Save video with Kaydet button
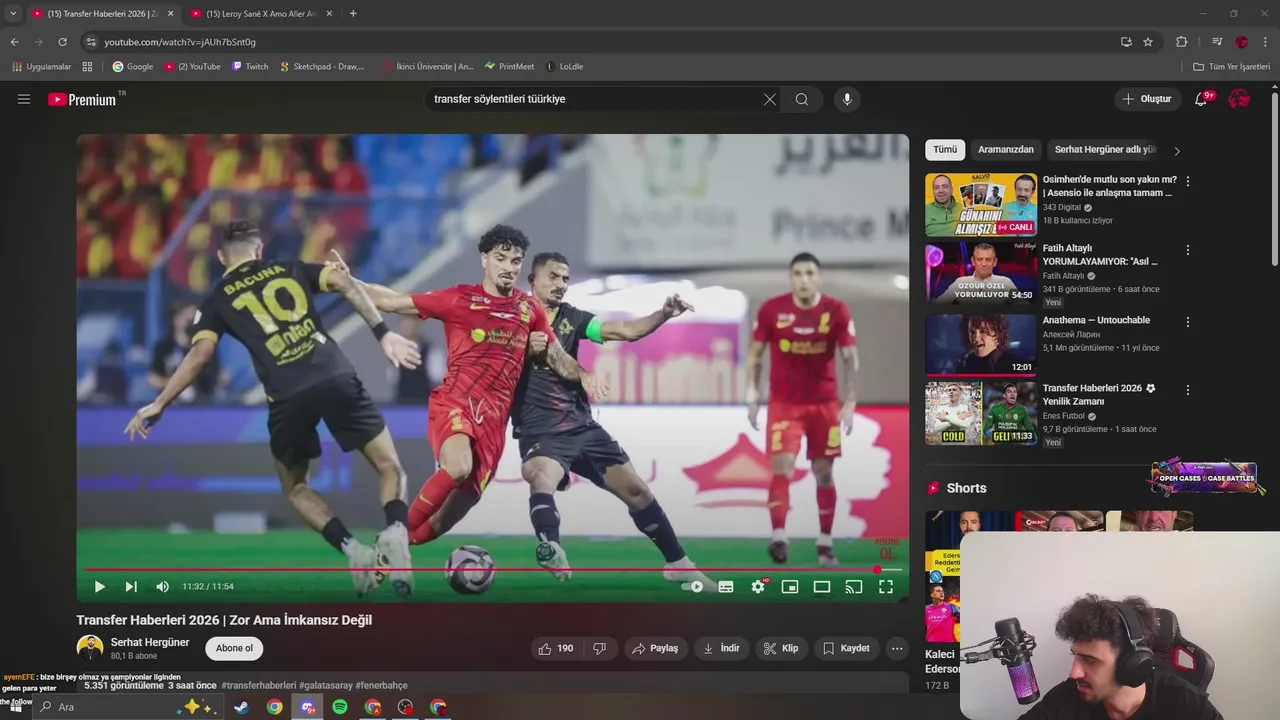 [x=846, y=648]
